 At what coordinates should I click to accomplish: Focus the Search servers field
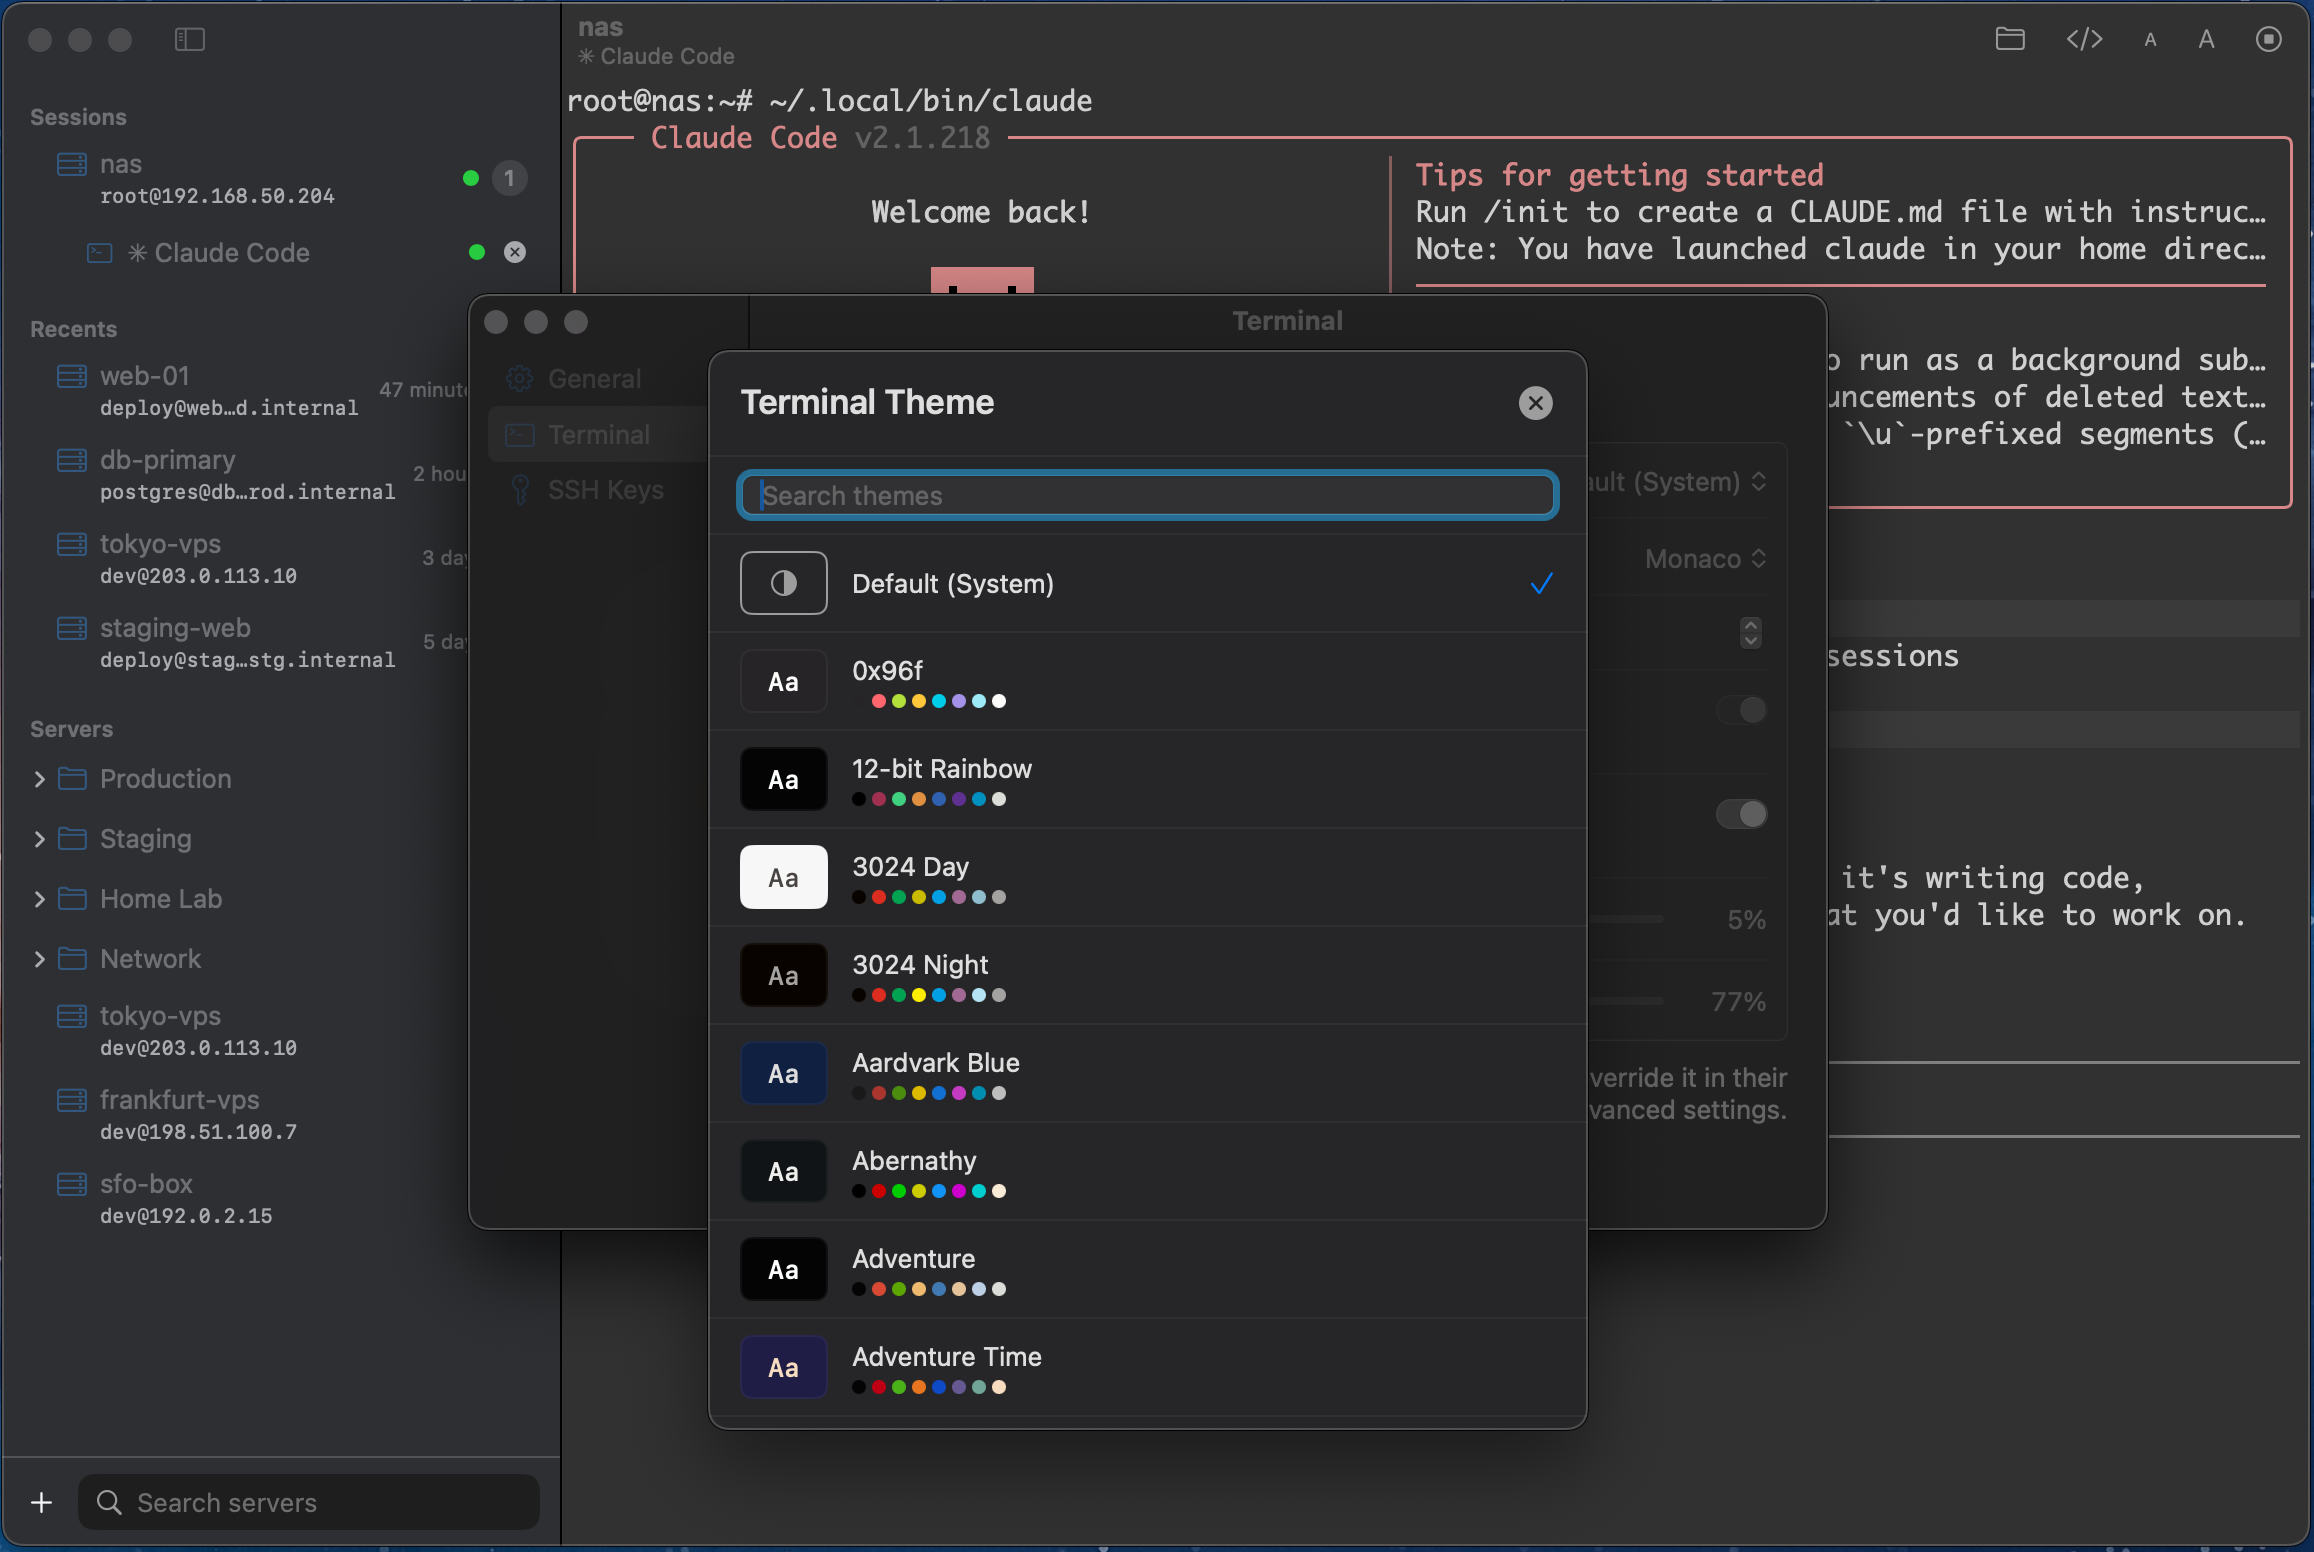click(x=309, y=1502)
